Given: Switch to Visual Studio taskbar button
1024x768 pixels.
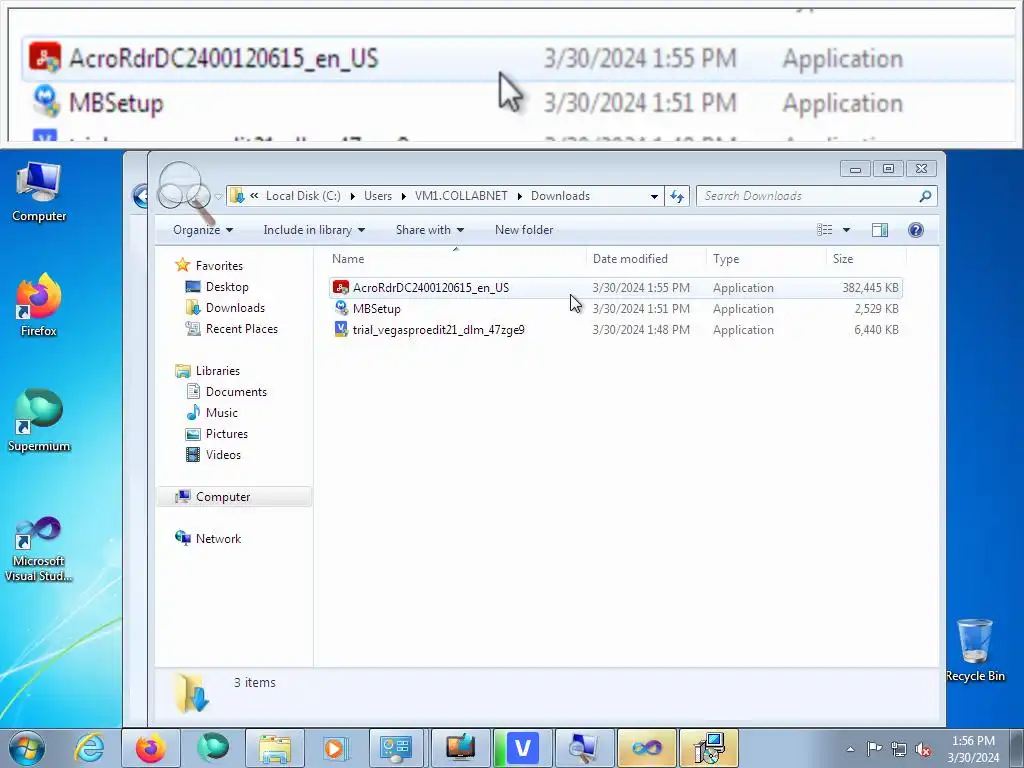Looking at the screenshot, I should (646, 748).
